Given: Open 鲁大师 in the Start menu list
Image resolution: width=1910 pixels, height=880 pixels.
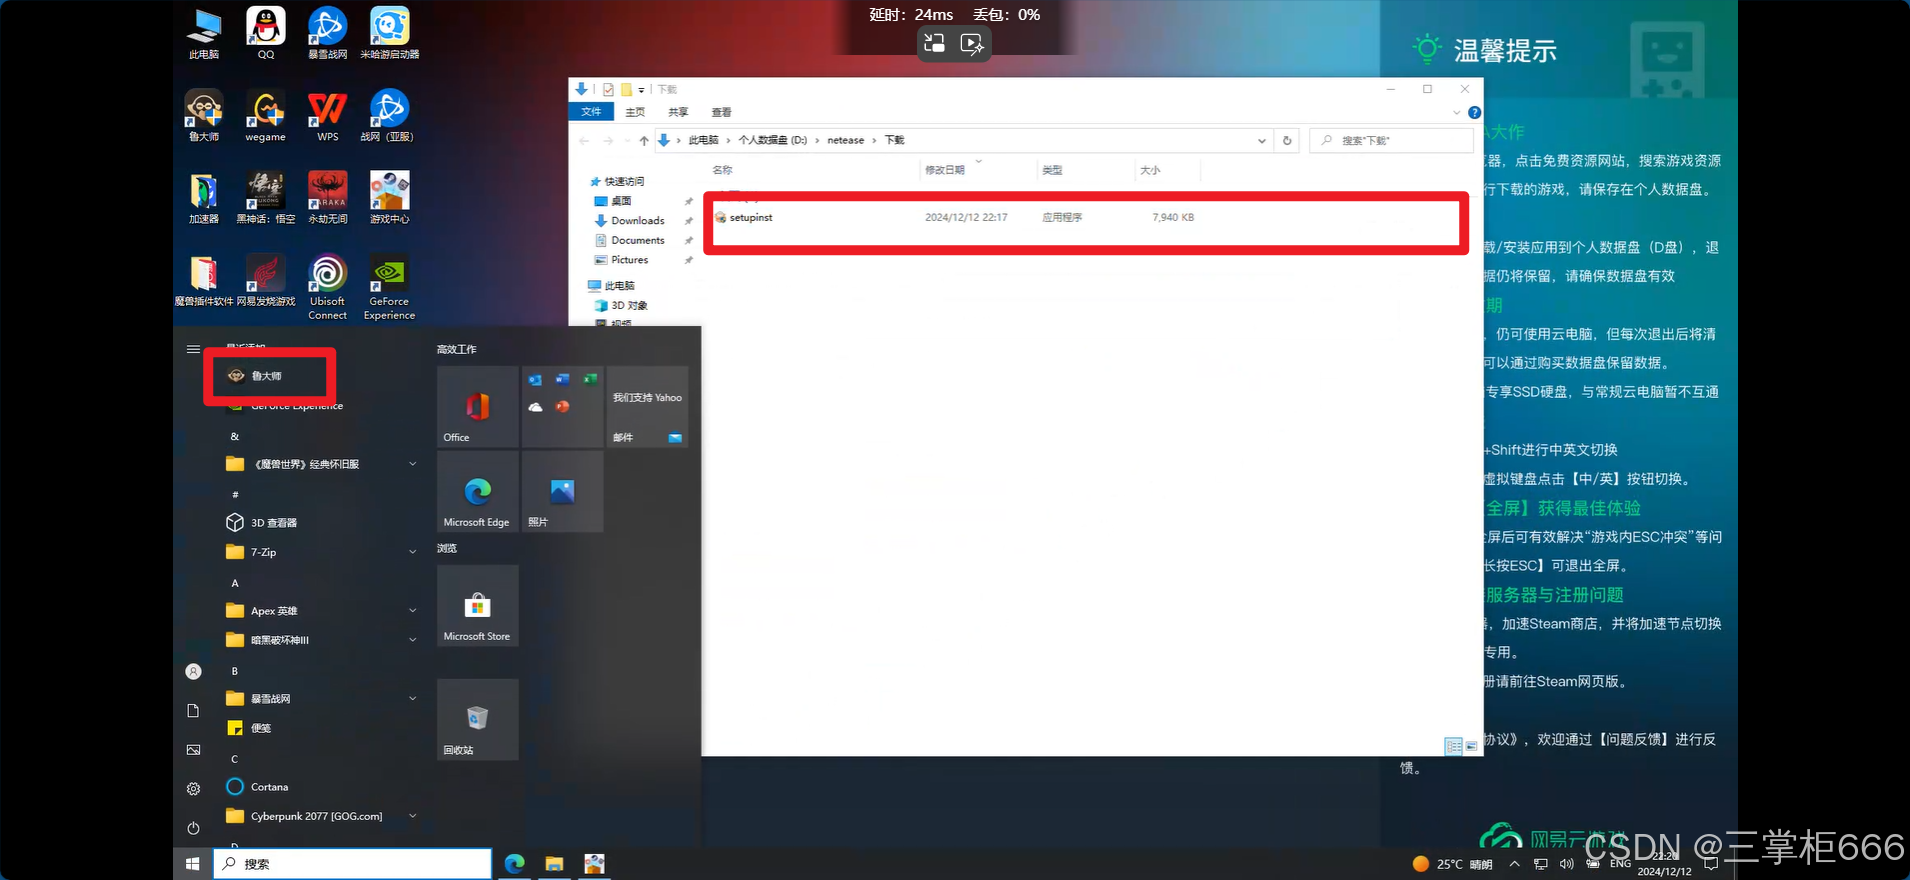Looking at the screenshot, I should click(267, 376).
